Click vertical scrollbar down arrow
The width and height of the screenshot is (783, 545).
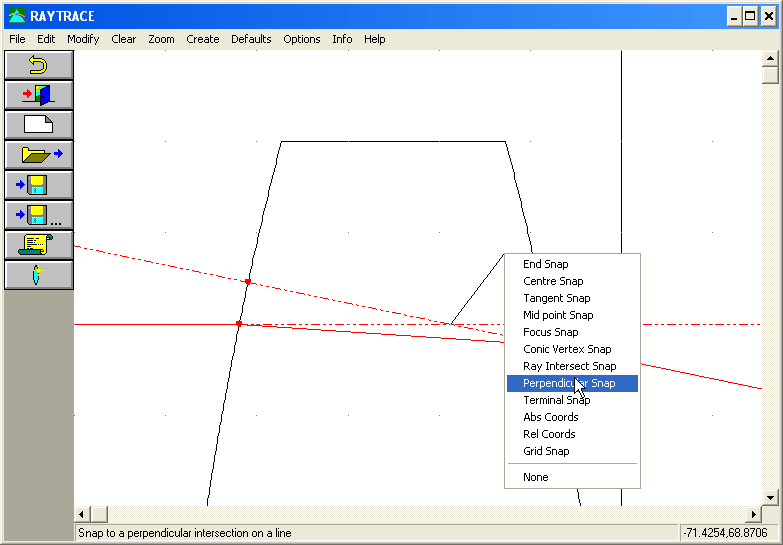pos(770,498)
